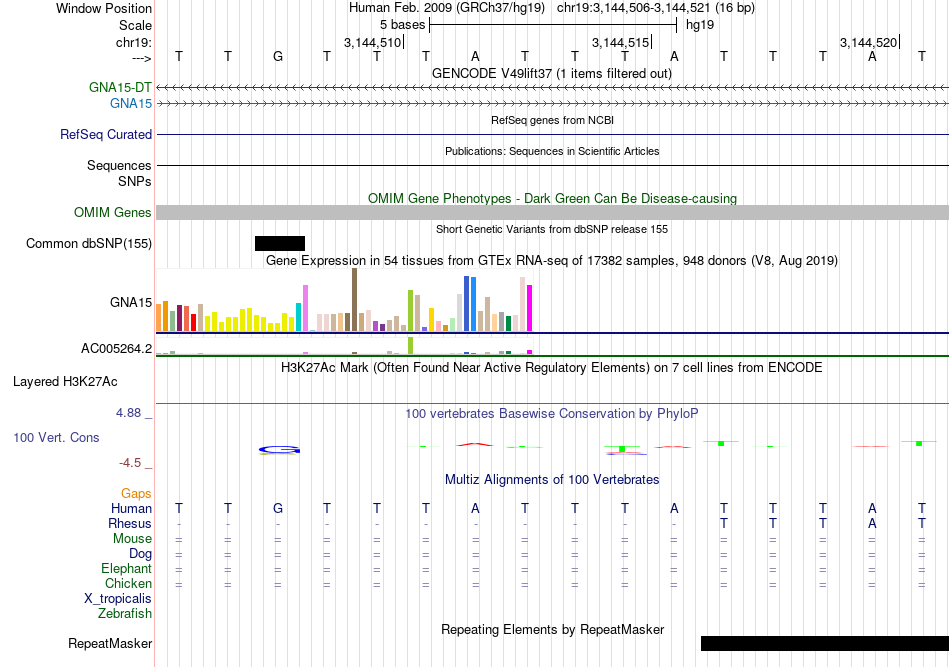Click the position marker 3,144,520
The height and width of the screenshot is (667, 950).
click(868, 42)
